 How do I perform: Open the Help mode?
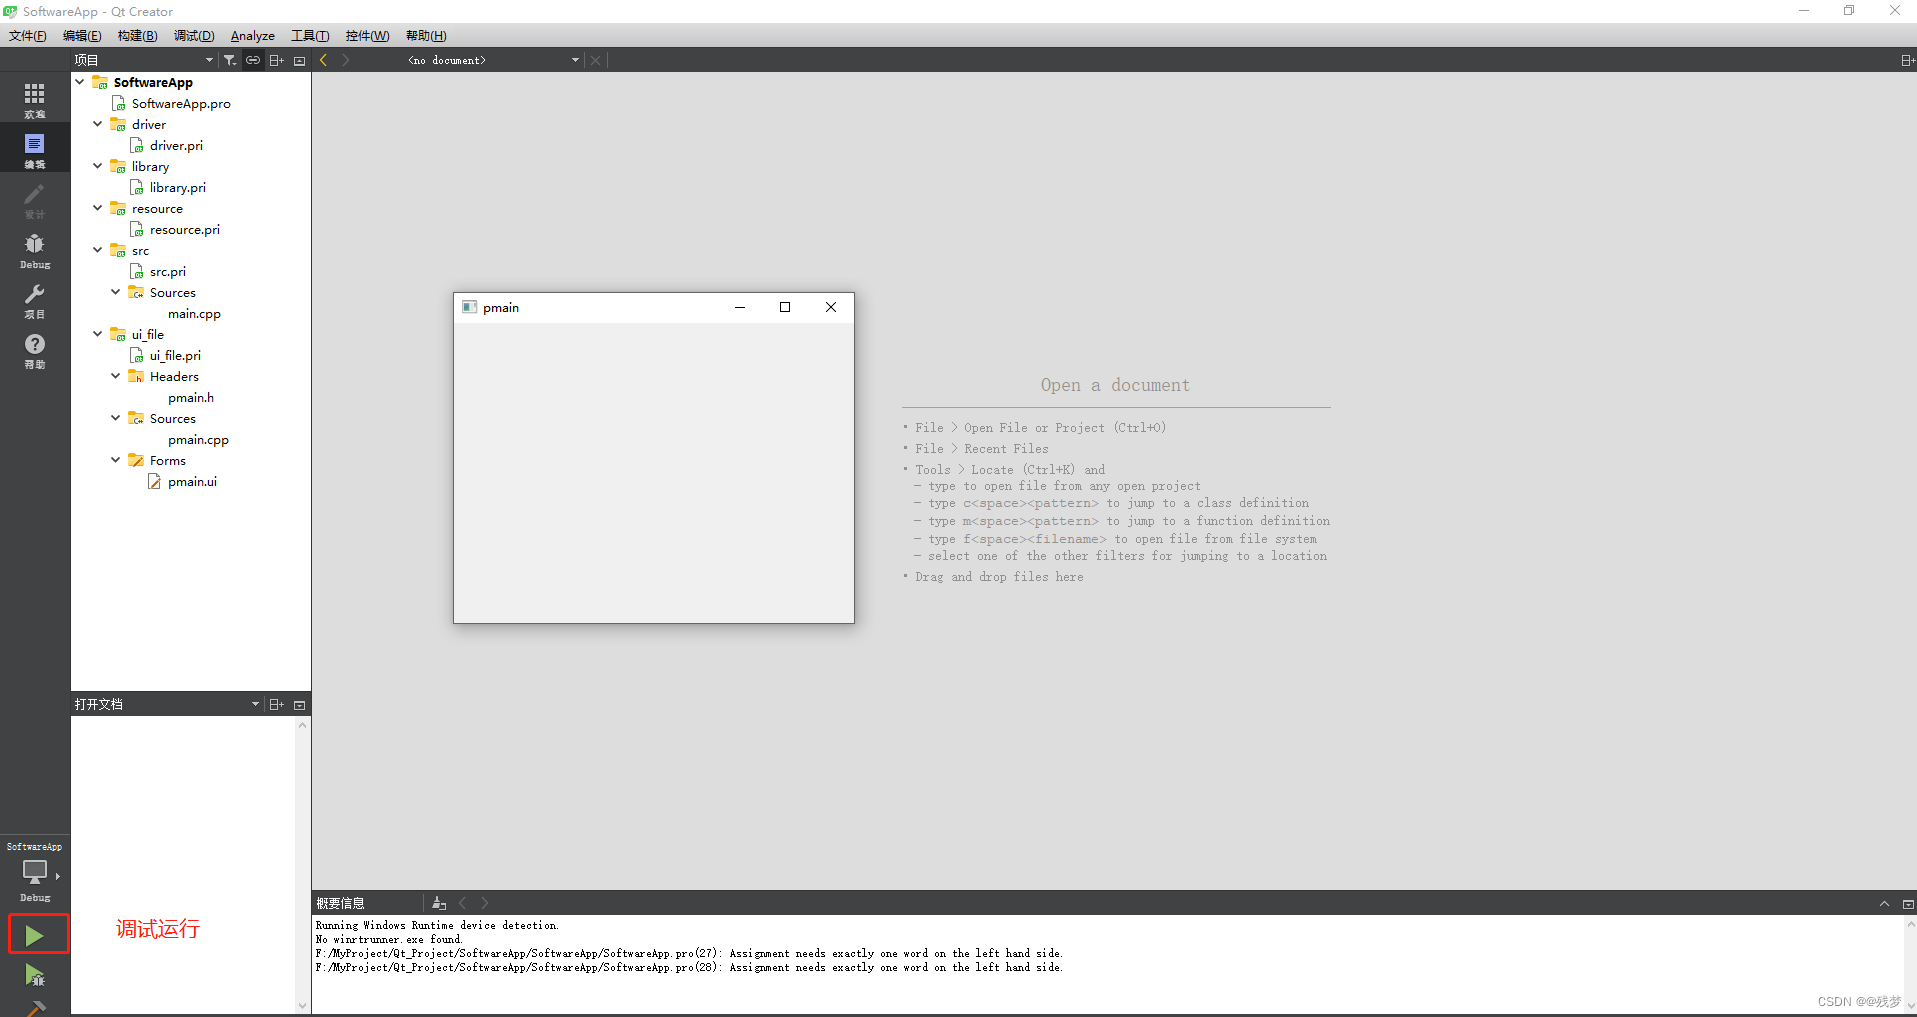point(35,349)
